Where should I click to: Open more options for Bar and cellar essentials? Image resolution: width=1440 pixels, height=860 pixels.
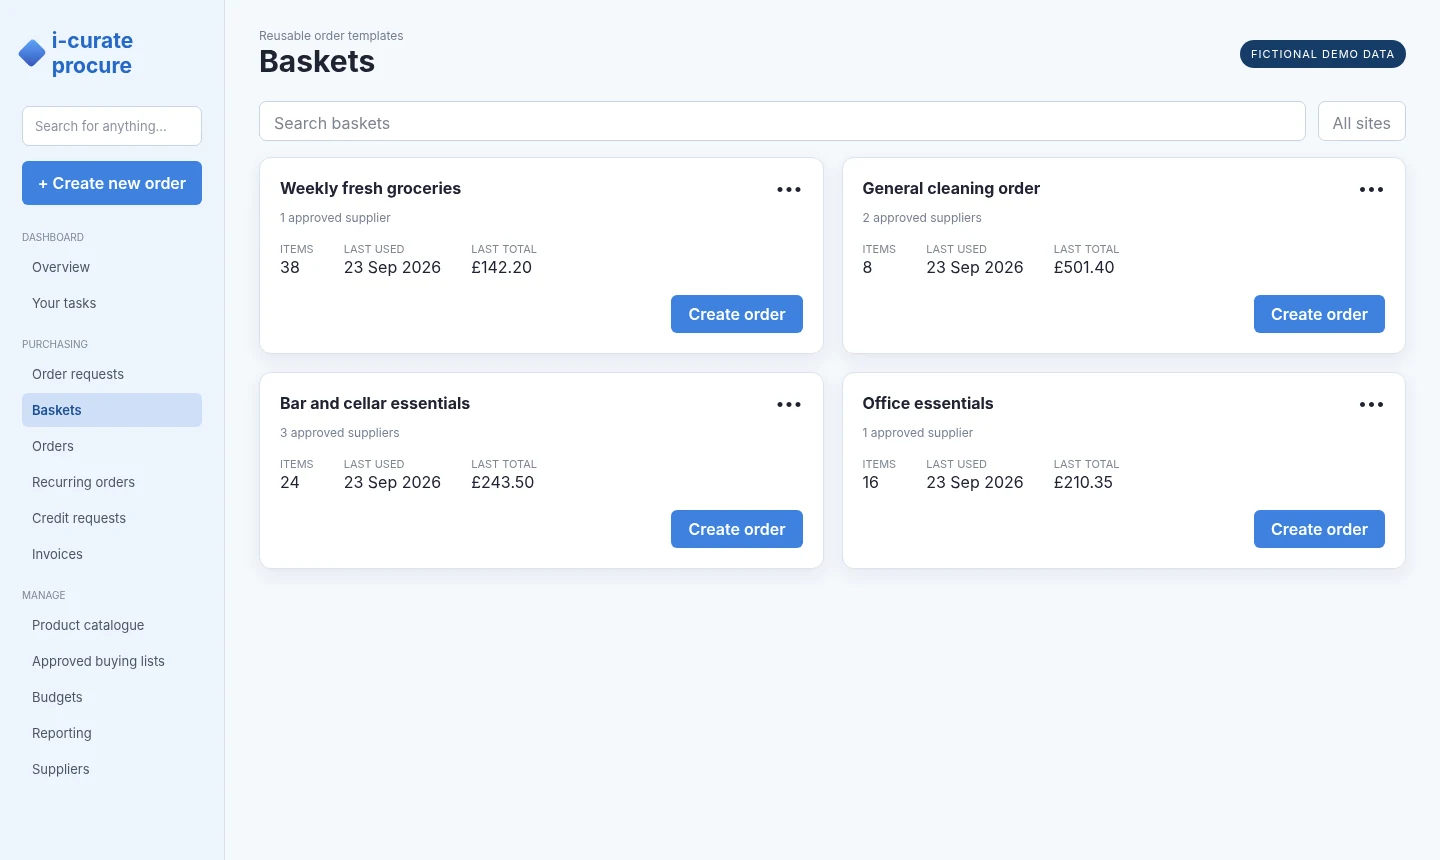789,404
